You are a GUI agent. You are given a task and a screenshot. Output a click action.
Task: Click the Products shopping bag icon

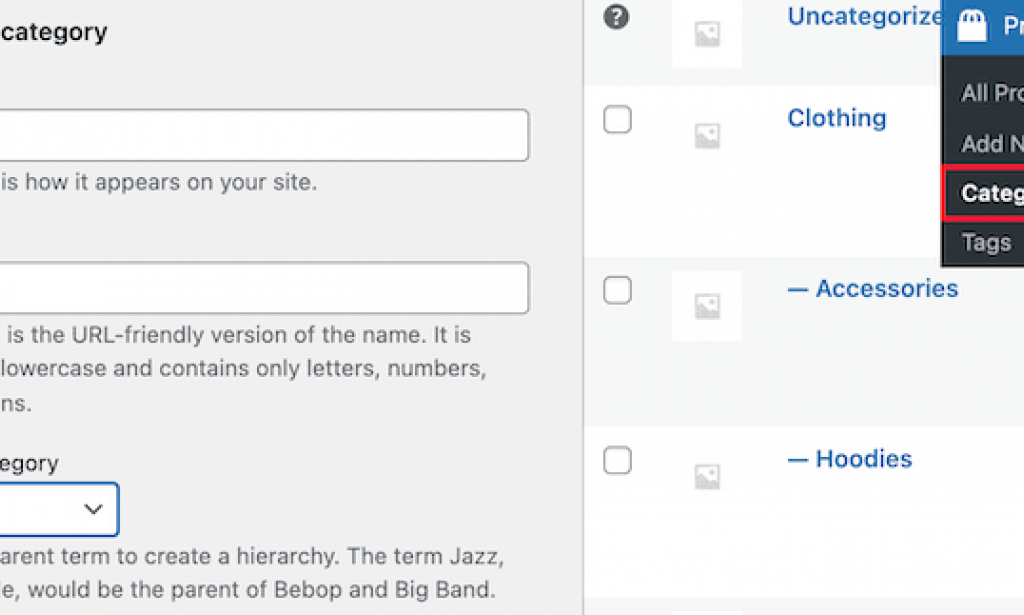[x=971, y=26]
